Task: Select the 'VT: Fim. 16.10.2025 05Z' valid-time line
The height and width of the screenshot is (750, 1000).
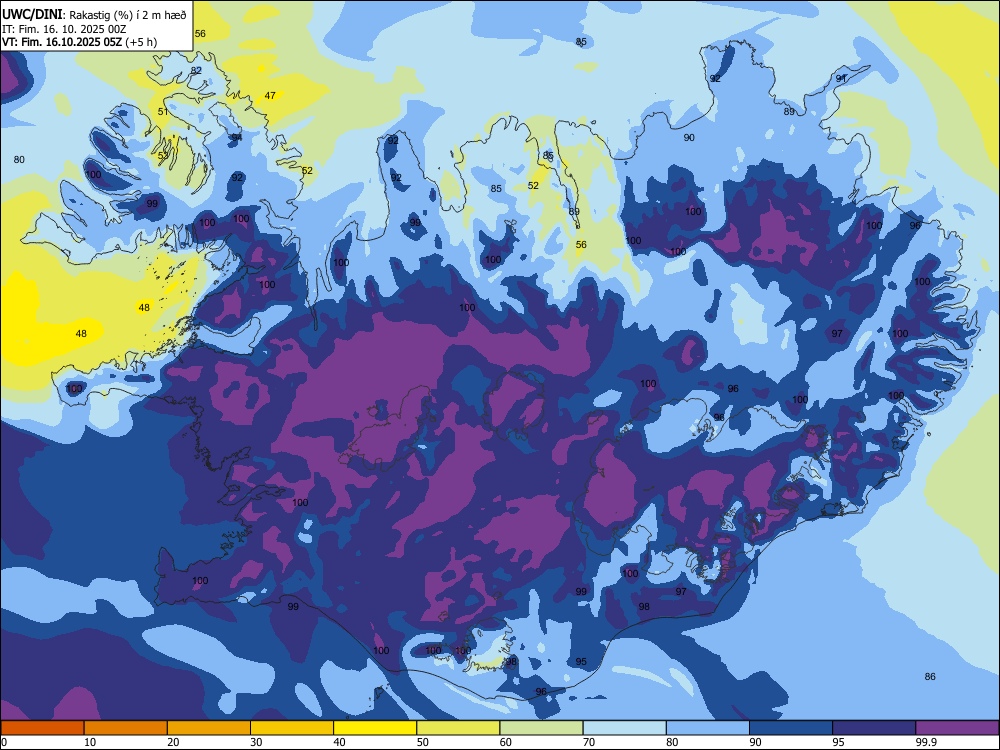Action: [62, 42]
